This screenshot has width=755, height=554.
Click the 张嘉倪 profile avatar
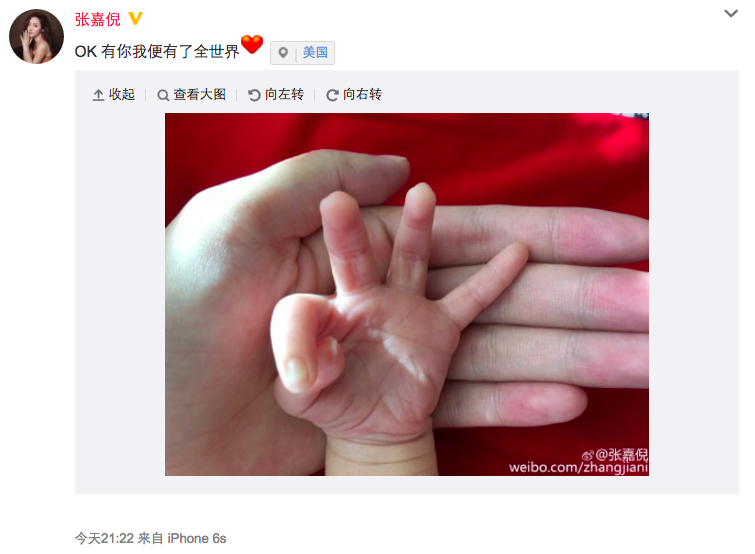coord(37,36)
